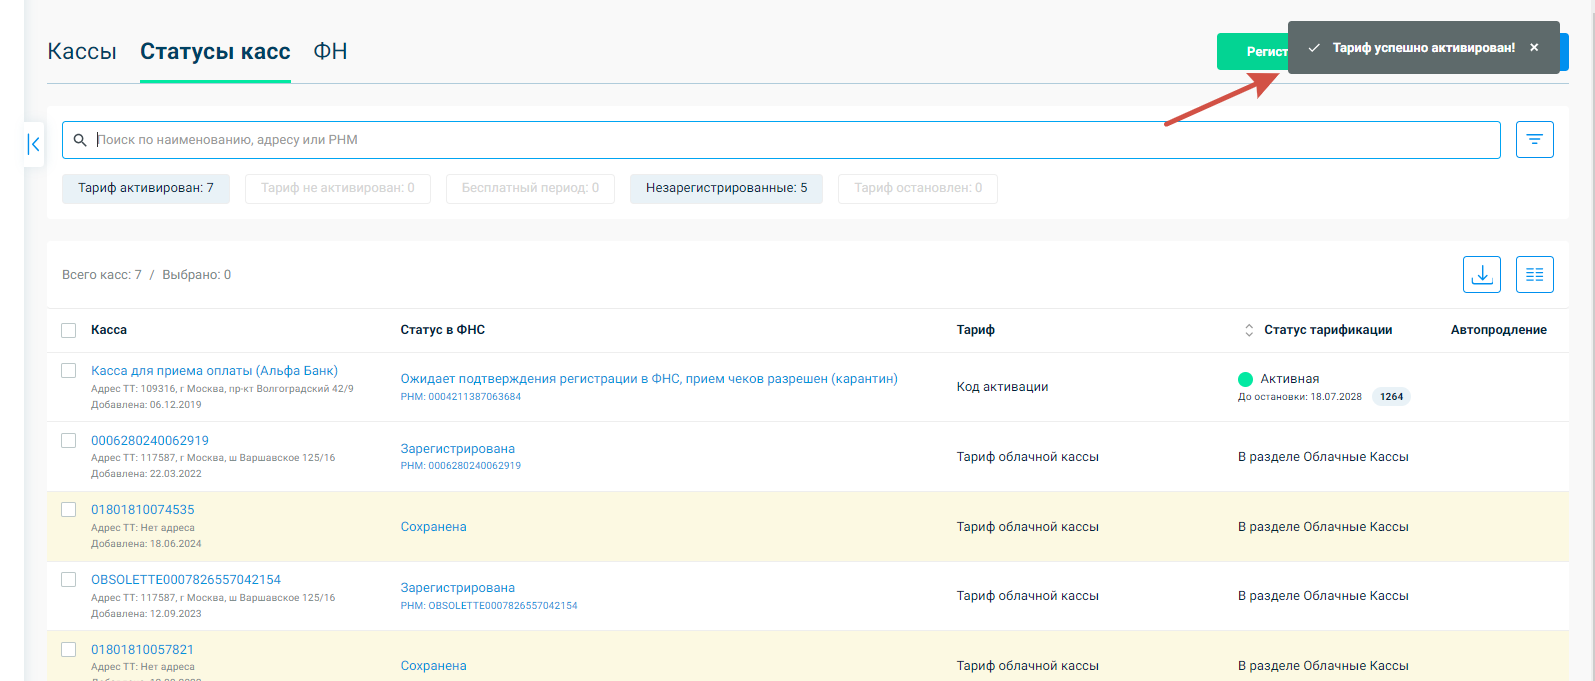Filter by Тариф активирован: 7
The width and height of the screenshot is (1595, 681).
tap(146, 188)
